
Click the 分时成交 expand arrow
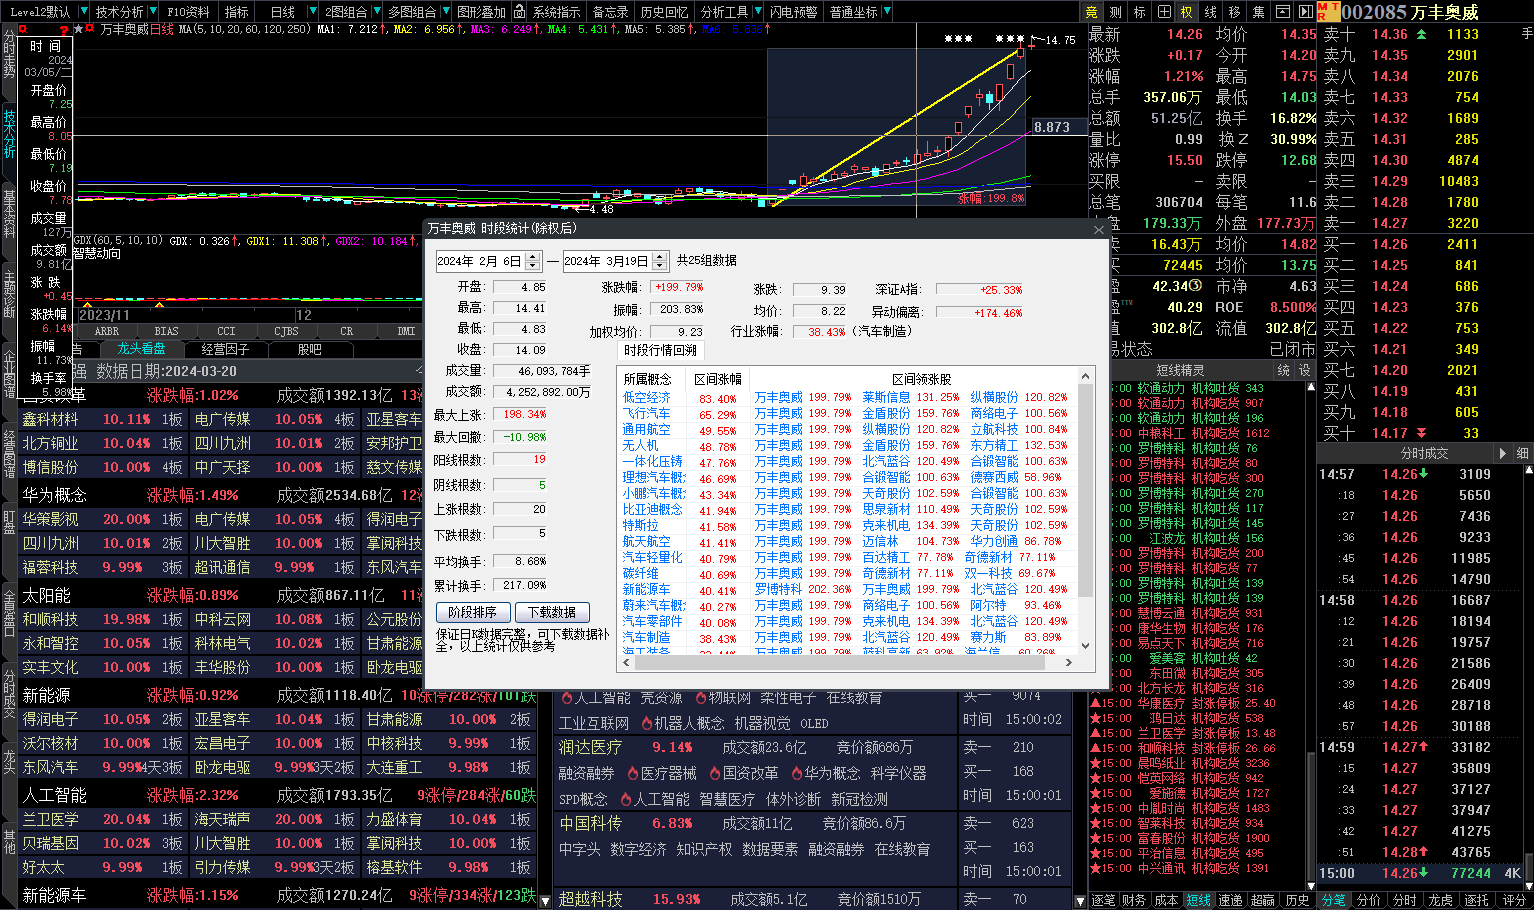1503,453
